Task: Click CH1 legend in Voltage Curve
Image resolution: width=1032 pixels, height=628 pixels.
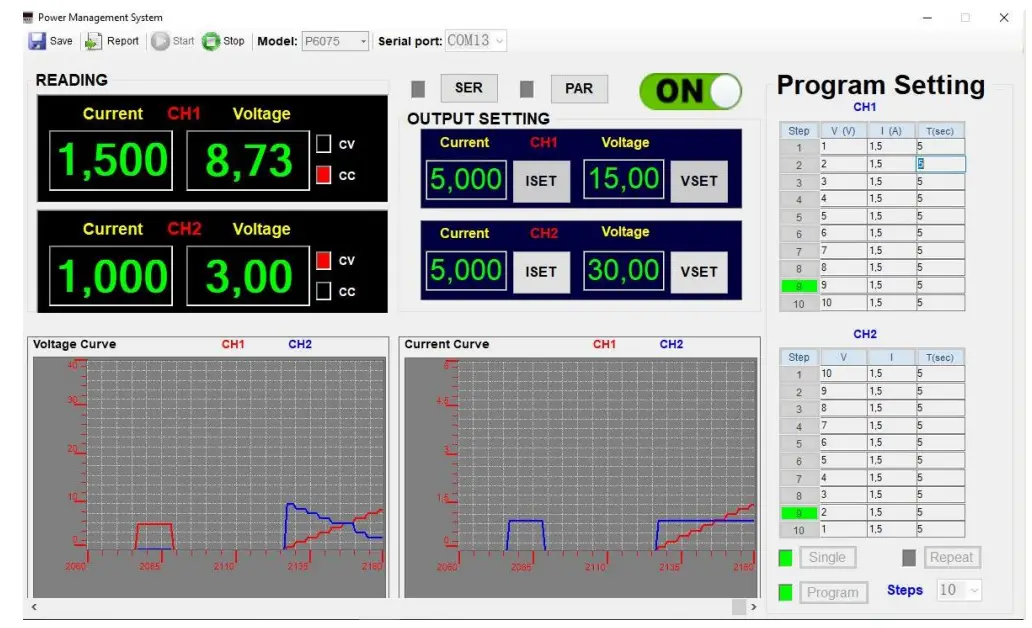Action: click(x=233, y=344)
